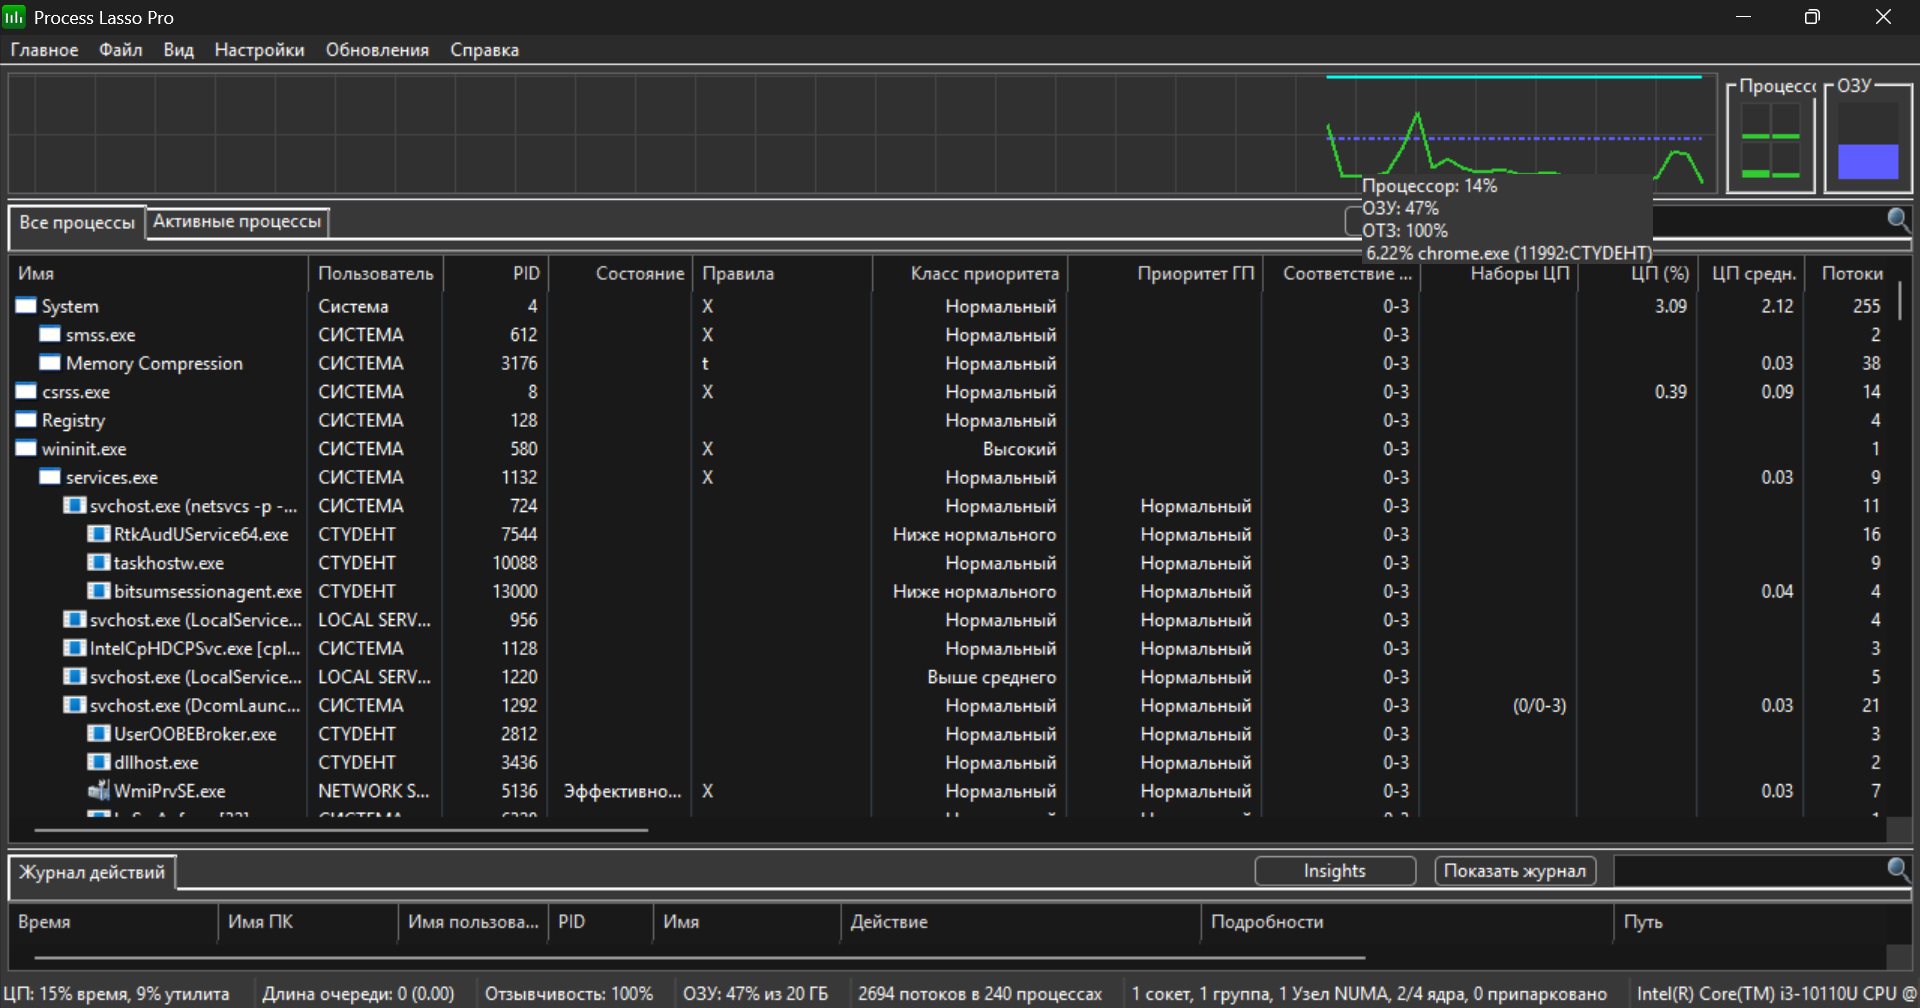Click the icon next to RtkAudUService64.exe
This screenshot has height=1008, width=1920.
click(x=98, y=534)
